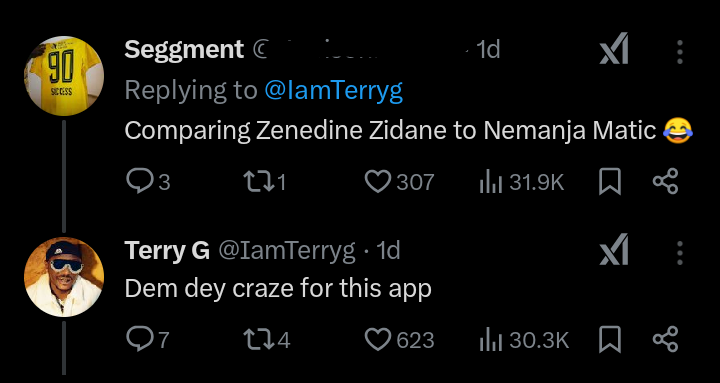Bookmark Terry G's tweet
Screen dimensions: 720x383
click(610, 340)
